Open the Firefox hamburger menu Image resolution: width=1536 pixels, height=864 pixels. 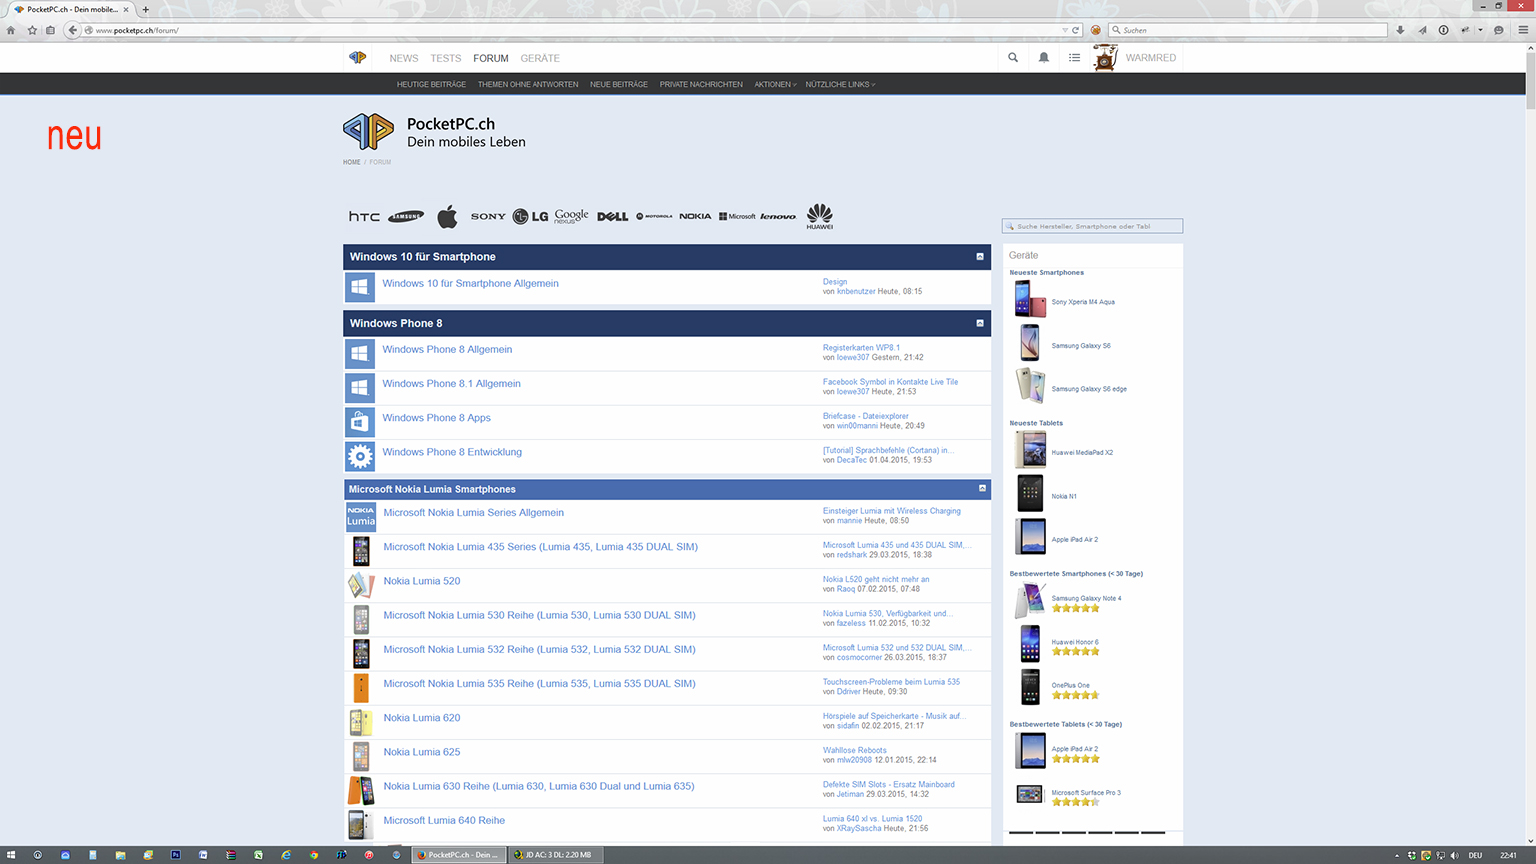click(x=1523, y=30)
